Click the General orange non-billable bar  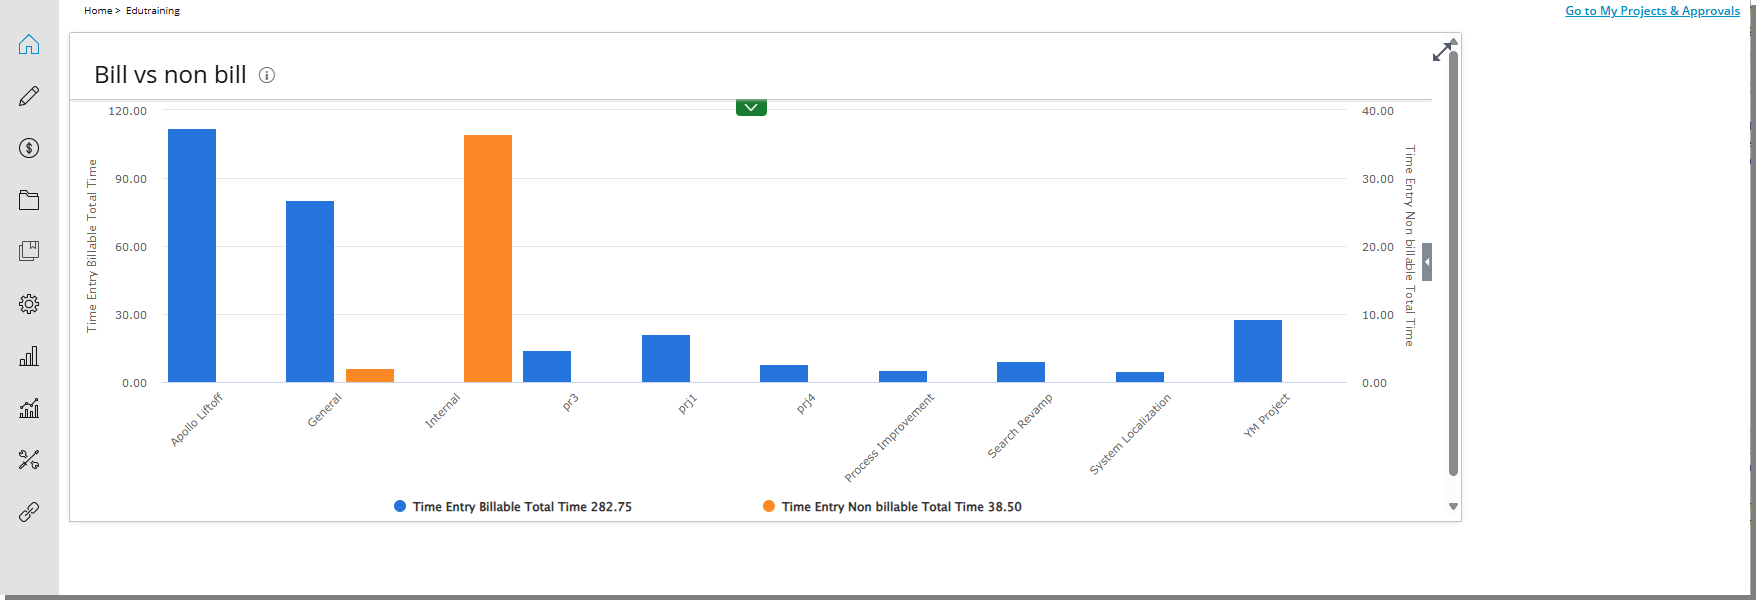pyautogui.click(x=370, y=376)
